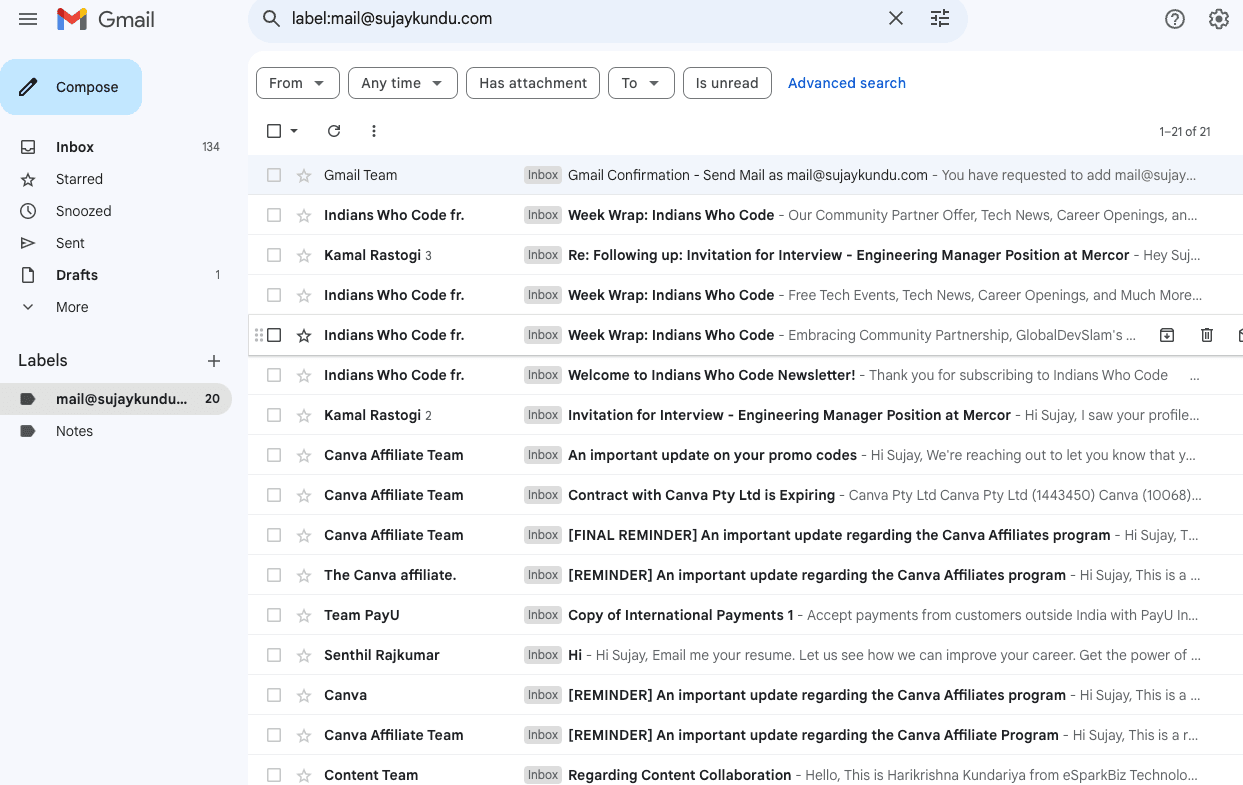This screenshot has width=1243, height=785.
Task: Open Advanced search link
Action: [x=846, y=83]
